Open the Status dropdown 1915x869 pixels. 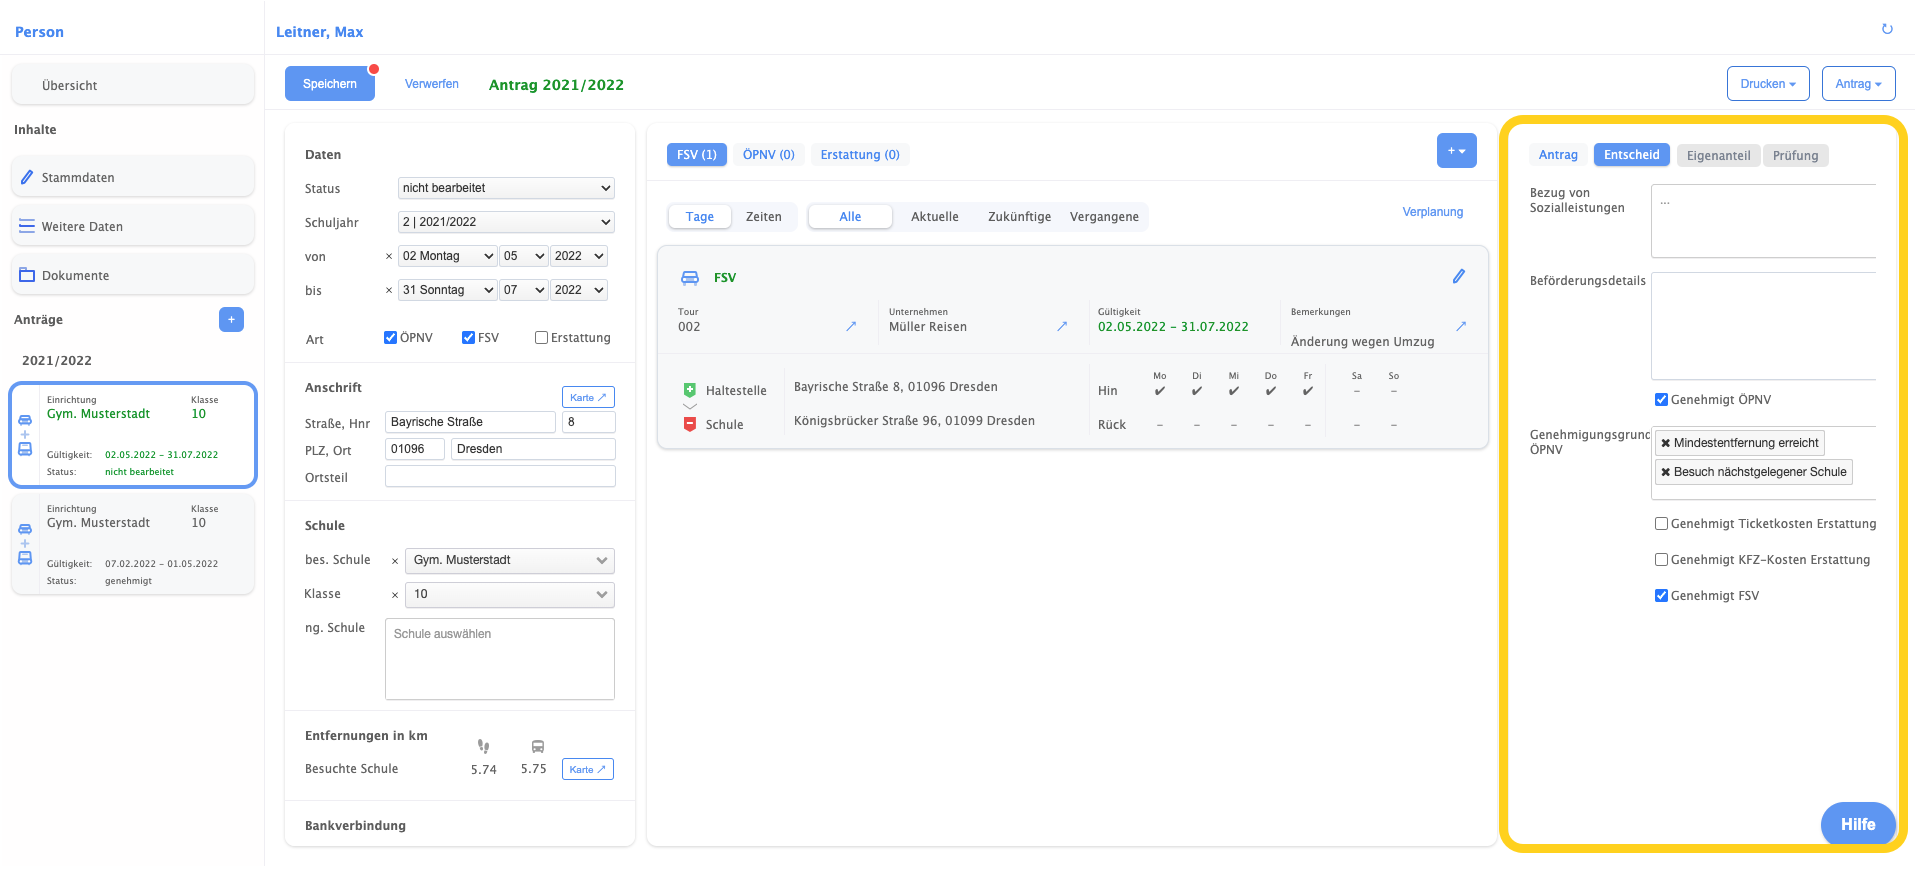coord(506,188)
